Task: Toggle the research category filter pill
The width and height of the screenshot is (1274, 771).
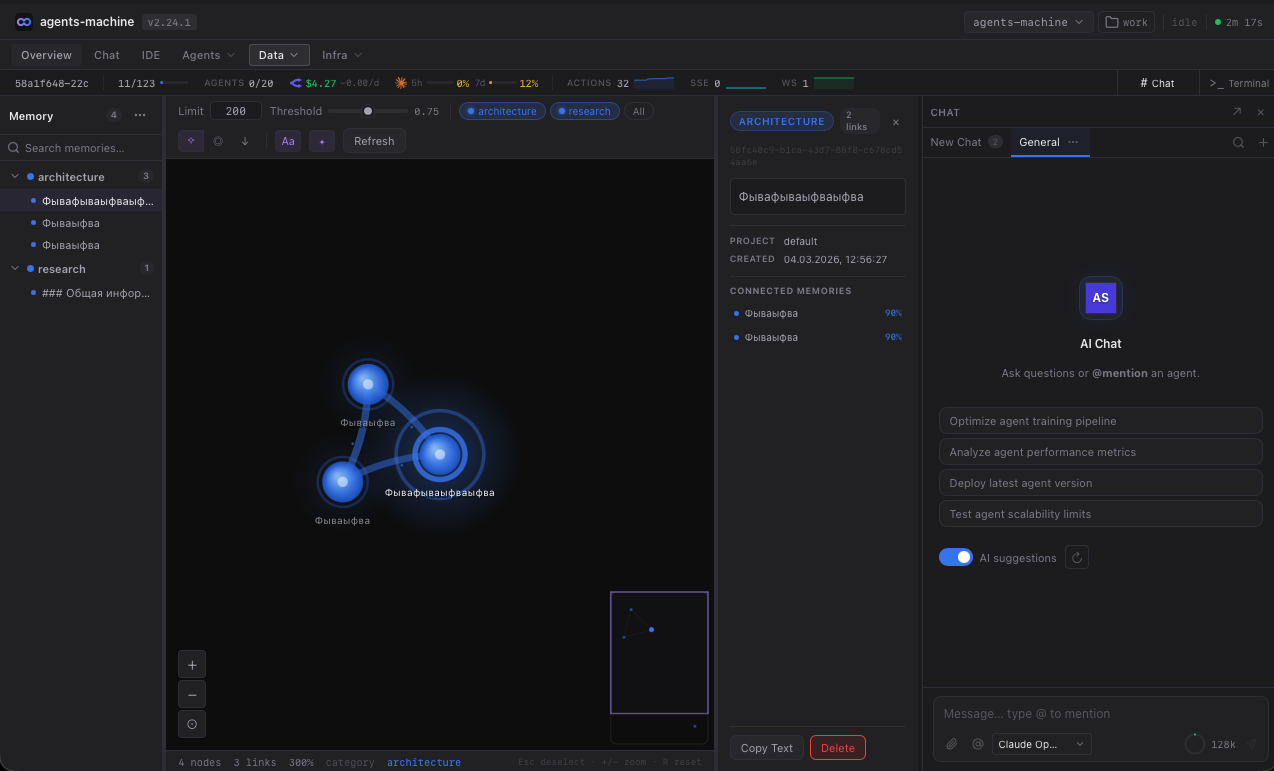Action: 584,111
